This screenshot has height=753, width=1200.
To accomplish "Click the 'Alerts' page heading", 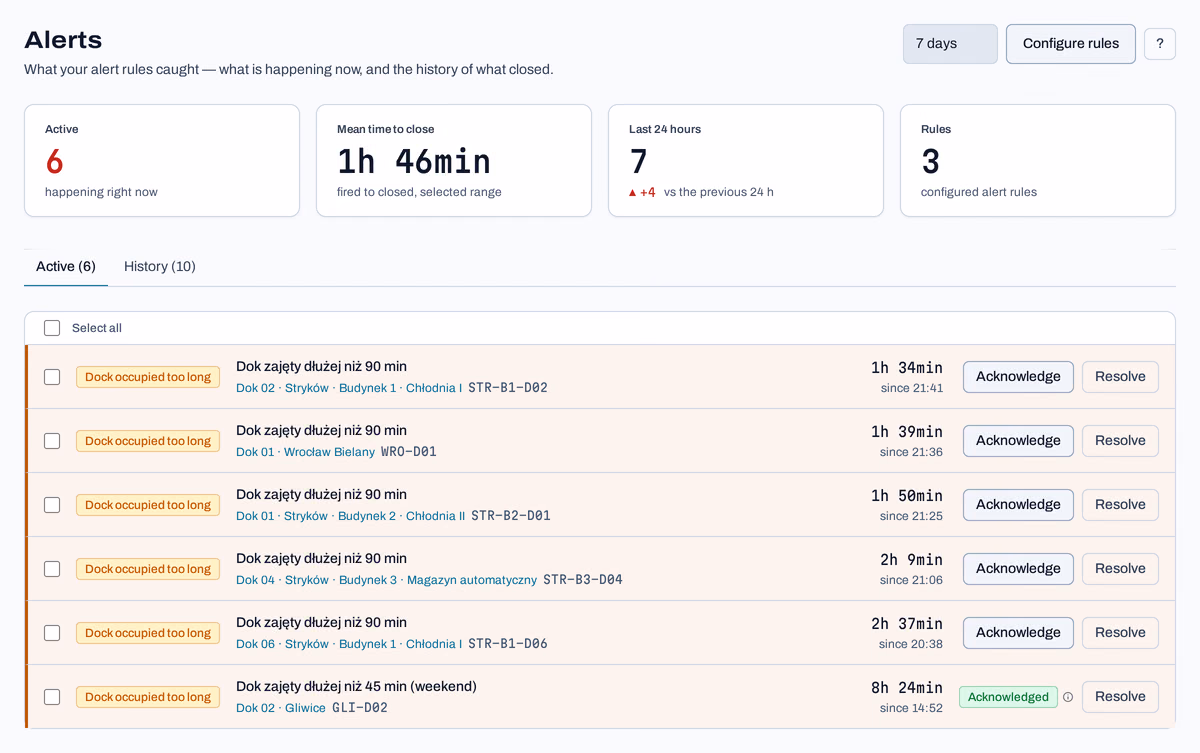I will pos(63,40).
